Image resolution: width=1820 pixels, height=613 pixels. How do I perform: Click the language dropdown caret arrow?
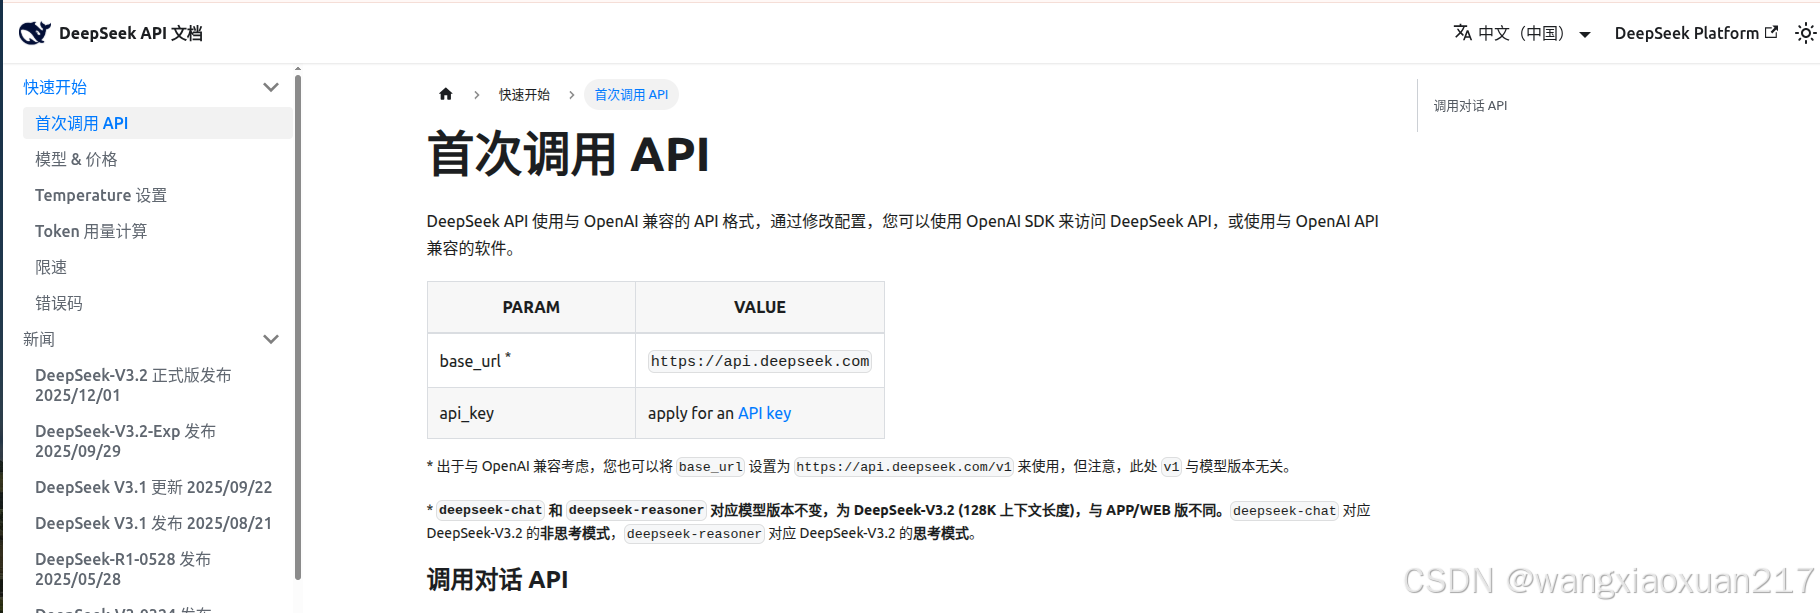pyautogui.click(x=1585, y=34)
